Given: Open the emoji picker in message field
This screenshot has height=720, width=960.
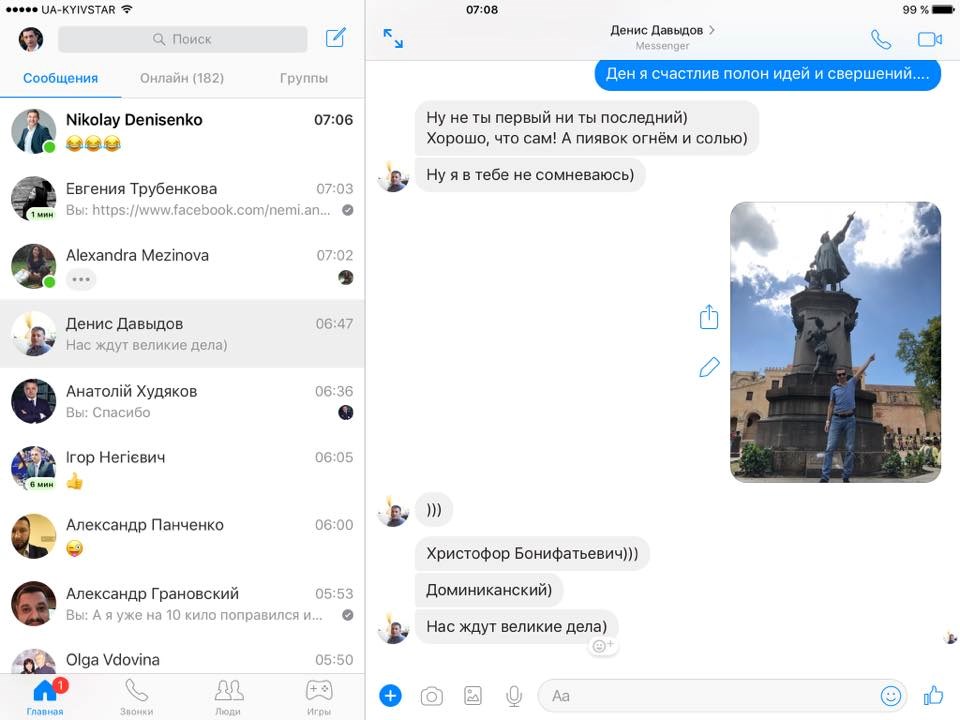Looking at the screenshot, I should click(x=890, y=696).
